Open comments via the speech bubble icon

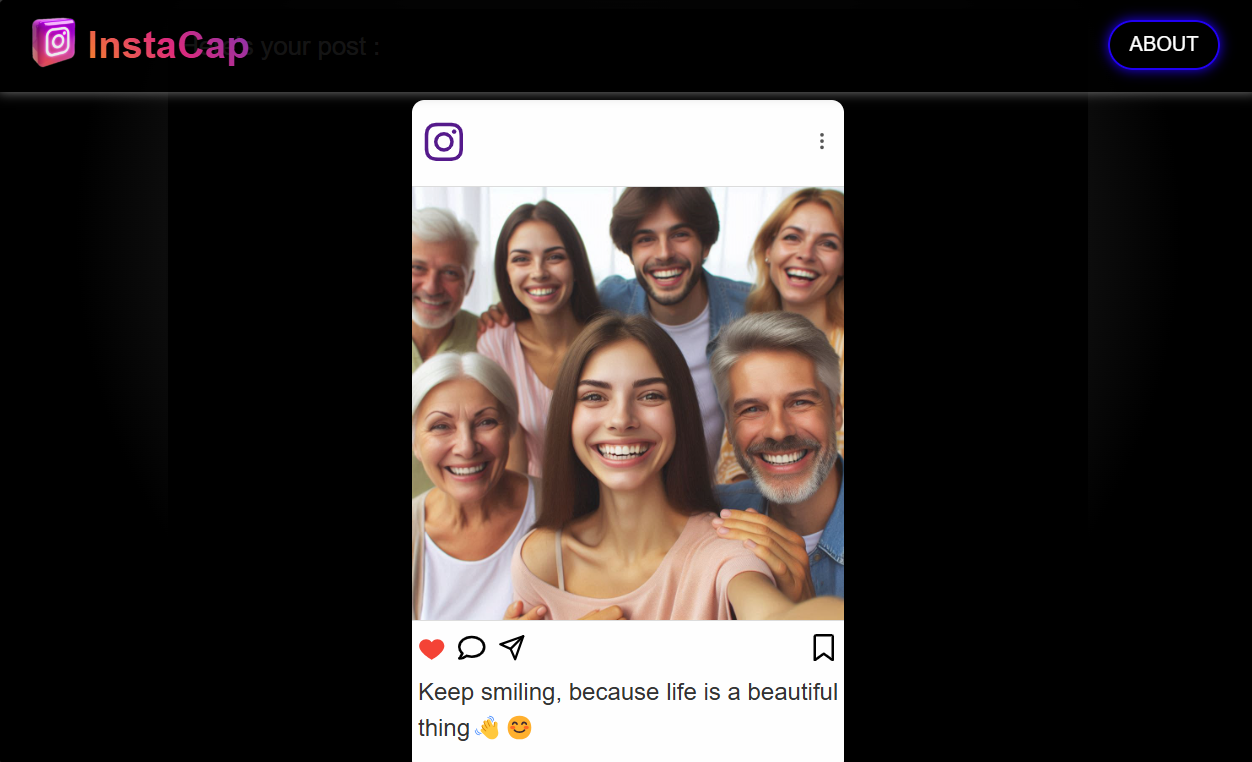tap(471, 648)
